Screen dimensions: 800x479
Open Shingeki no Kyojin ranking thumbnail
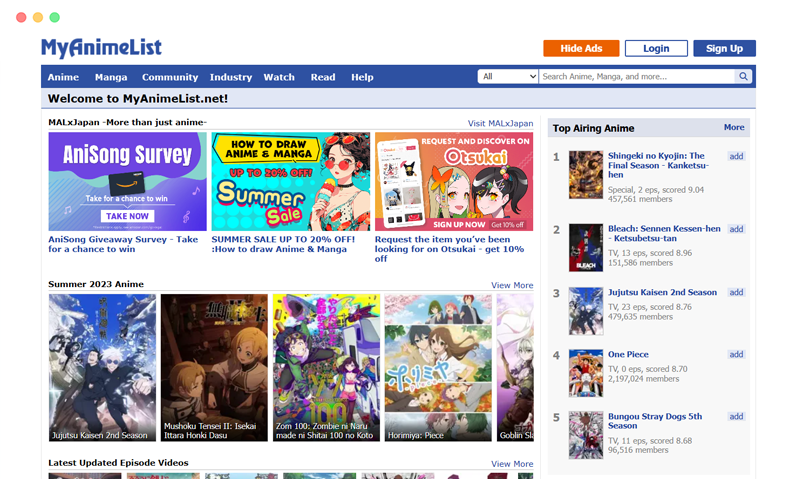coord(586,175)
